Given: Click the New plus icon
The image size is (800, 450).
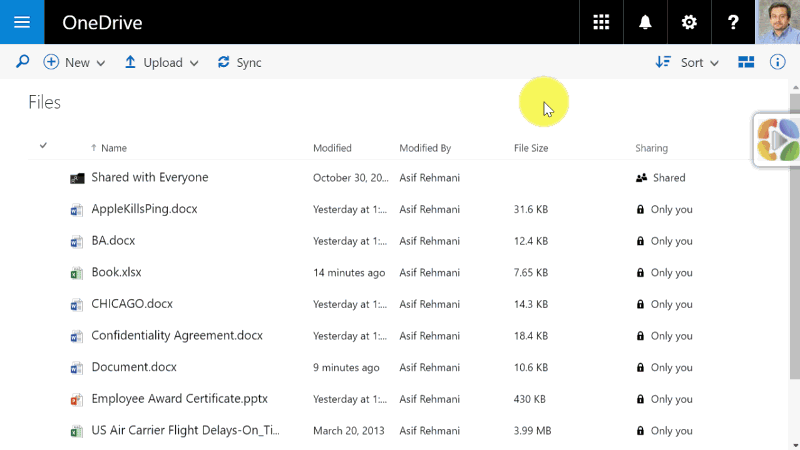Looking at the screenshot, I should point(51,62).
